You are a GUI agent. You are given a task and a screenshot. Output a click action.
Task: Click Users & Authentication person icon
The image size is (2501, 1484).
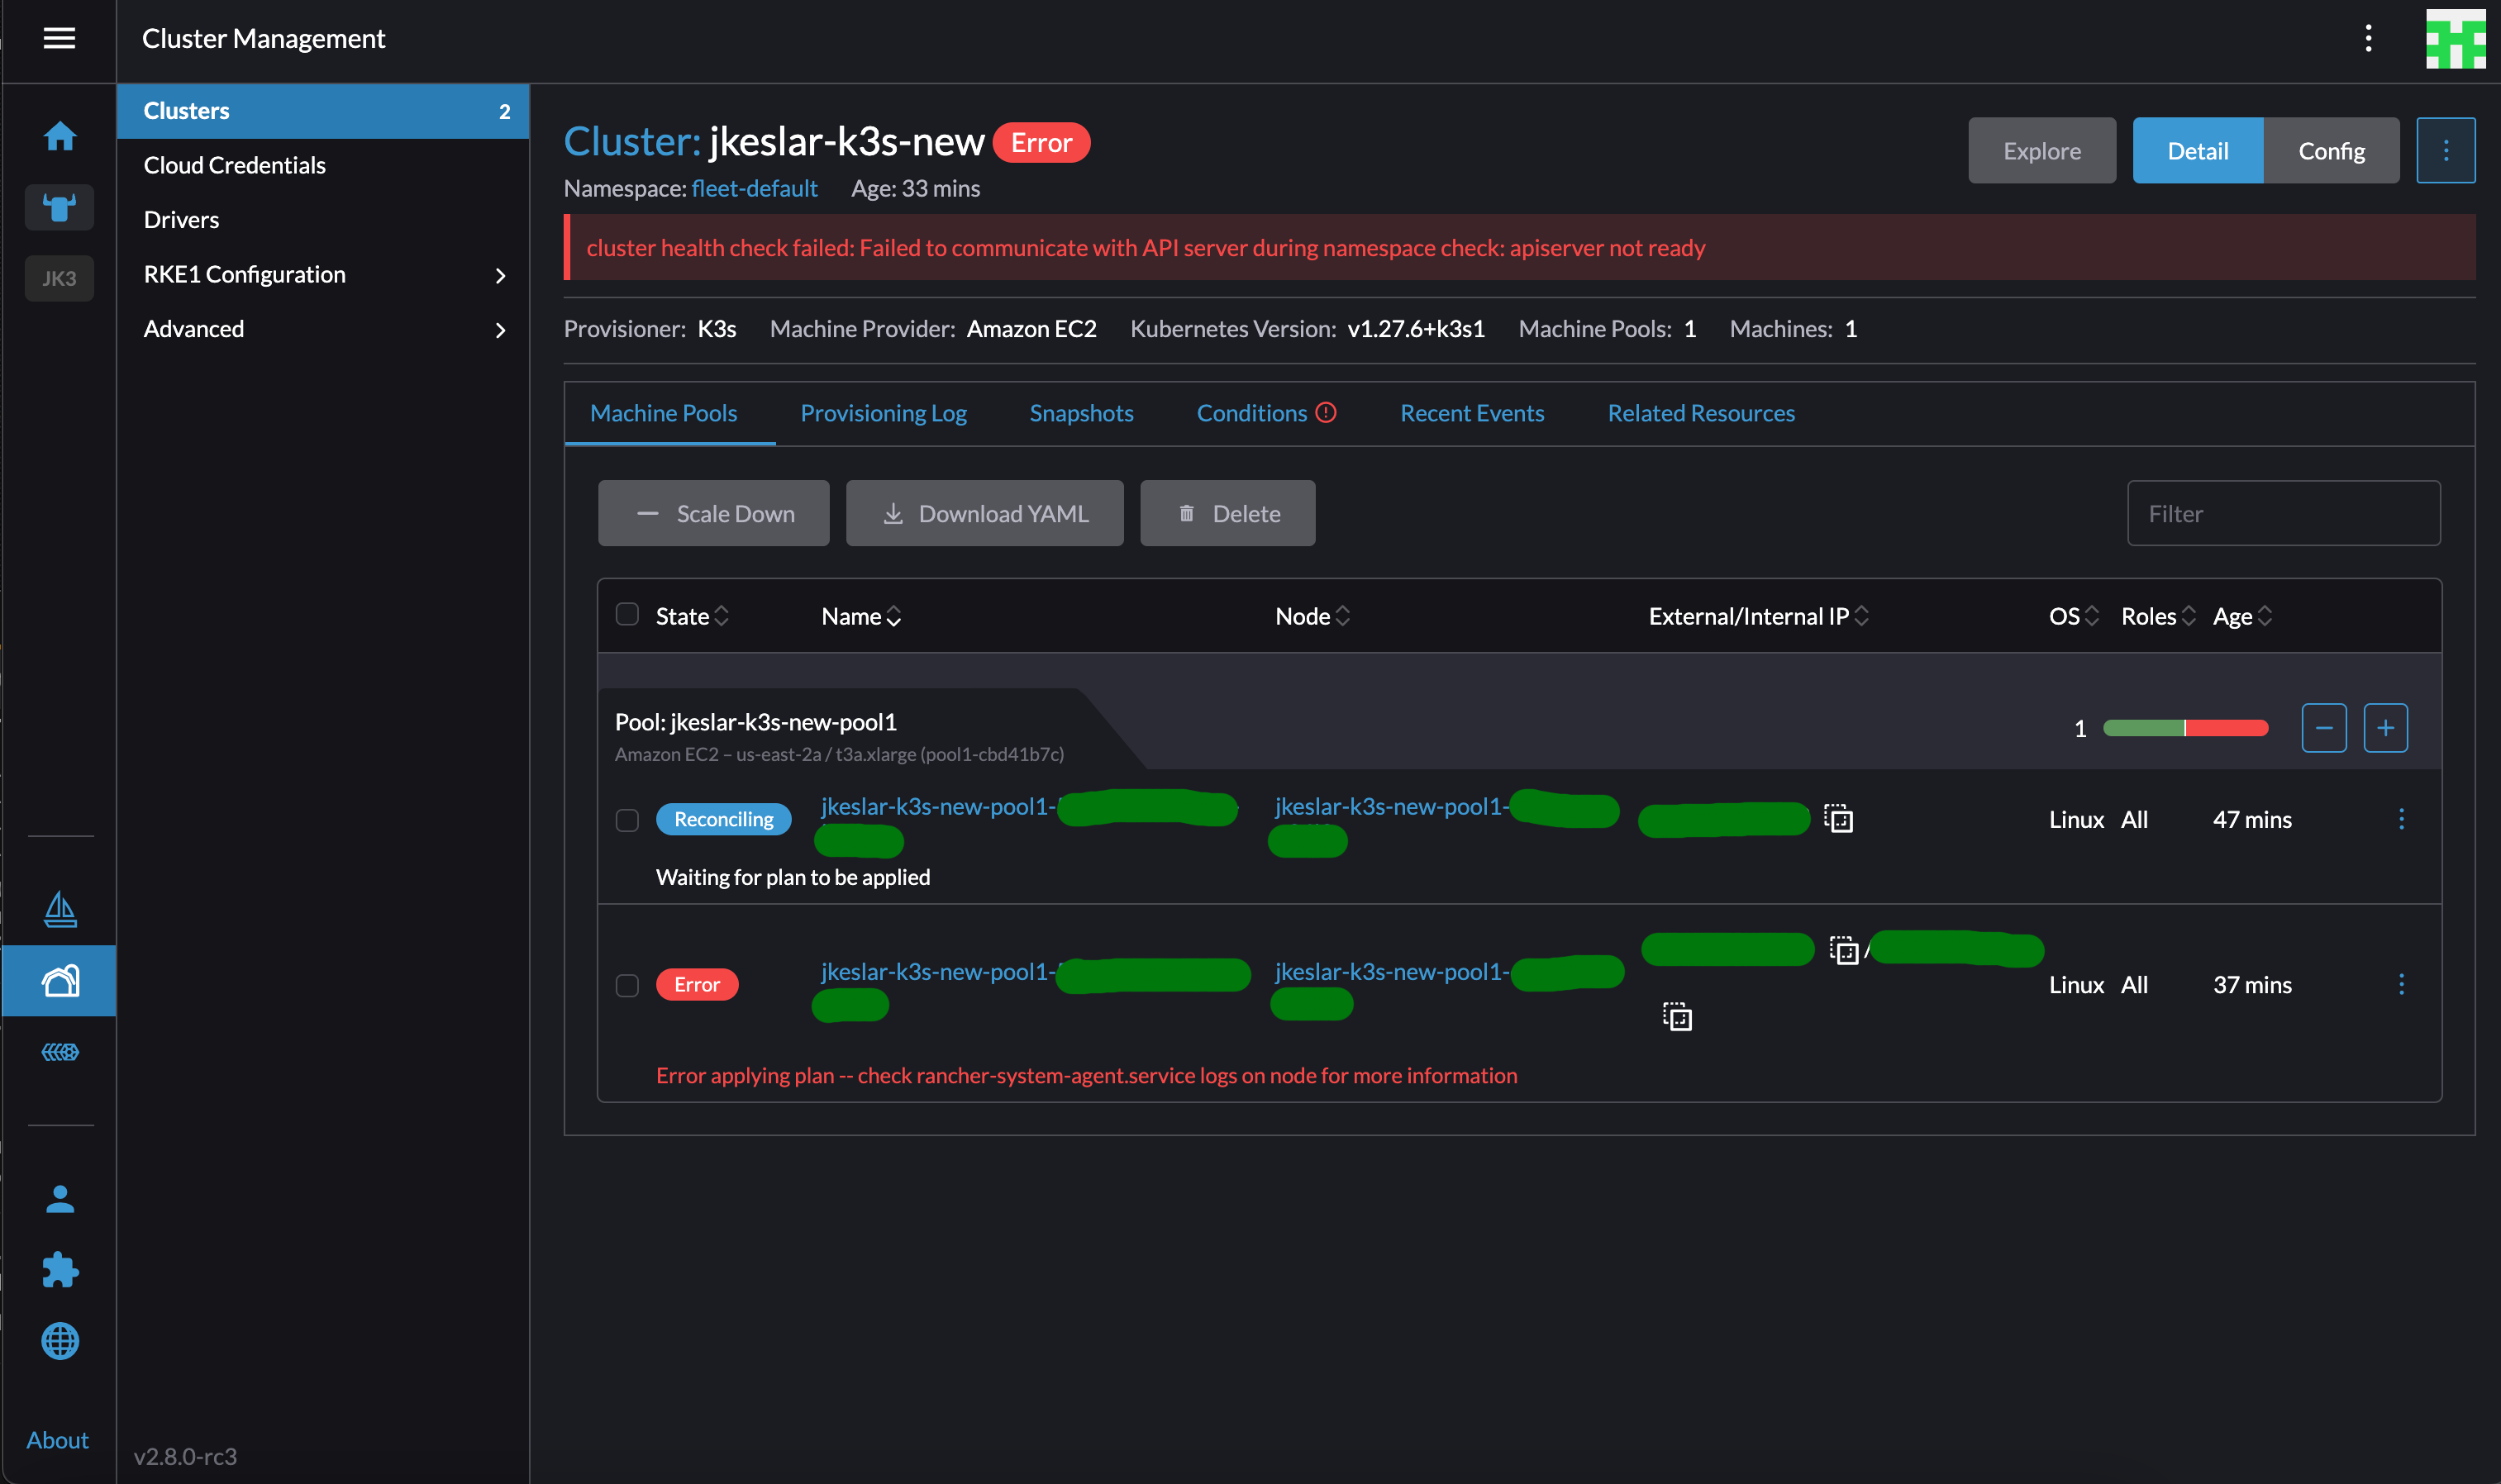point(59,1198)
